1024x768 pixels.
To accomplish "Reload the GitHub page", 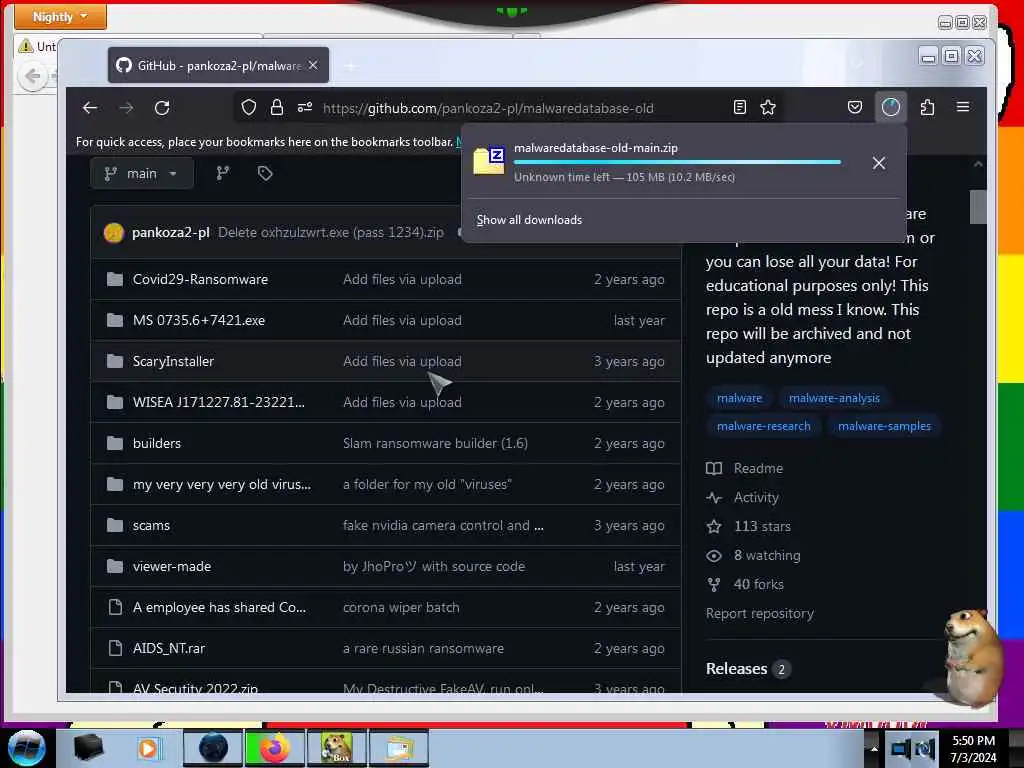I will 162,108.
